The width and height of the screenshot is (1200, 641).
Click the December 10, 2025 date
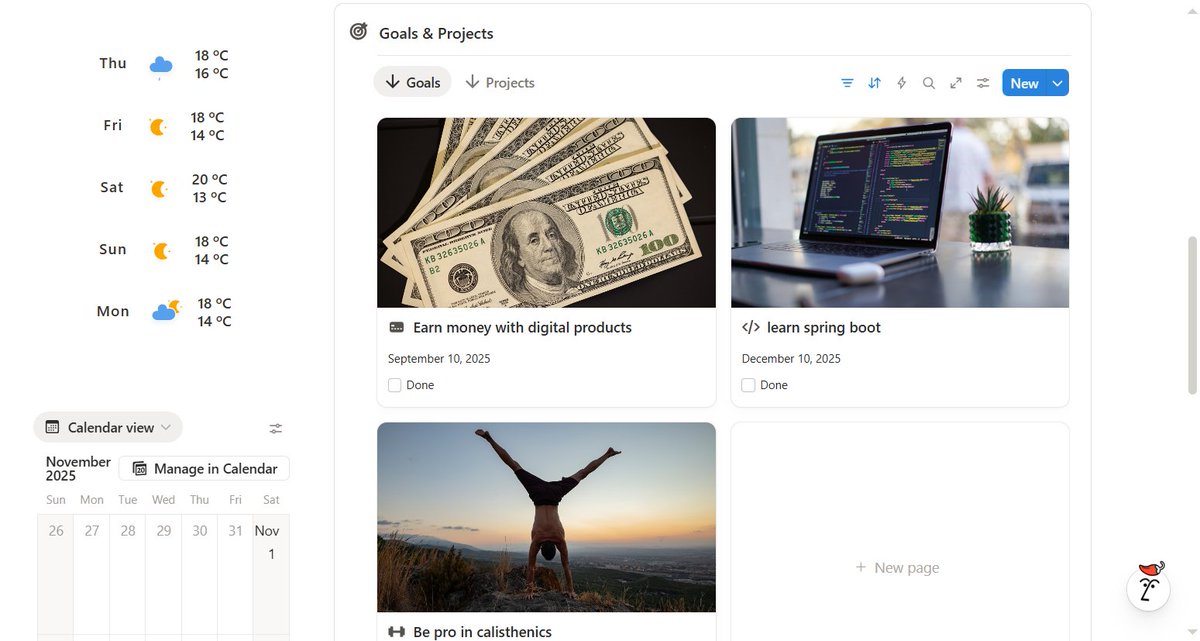tap(791, 358)
